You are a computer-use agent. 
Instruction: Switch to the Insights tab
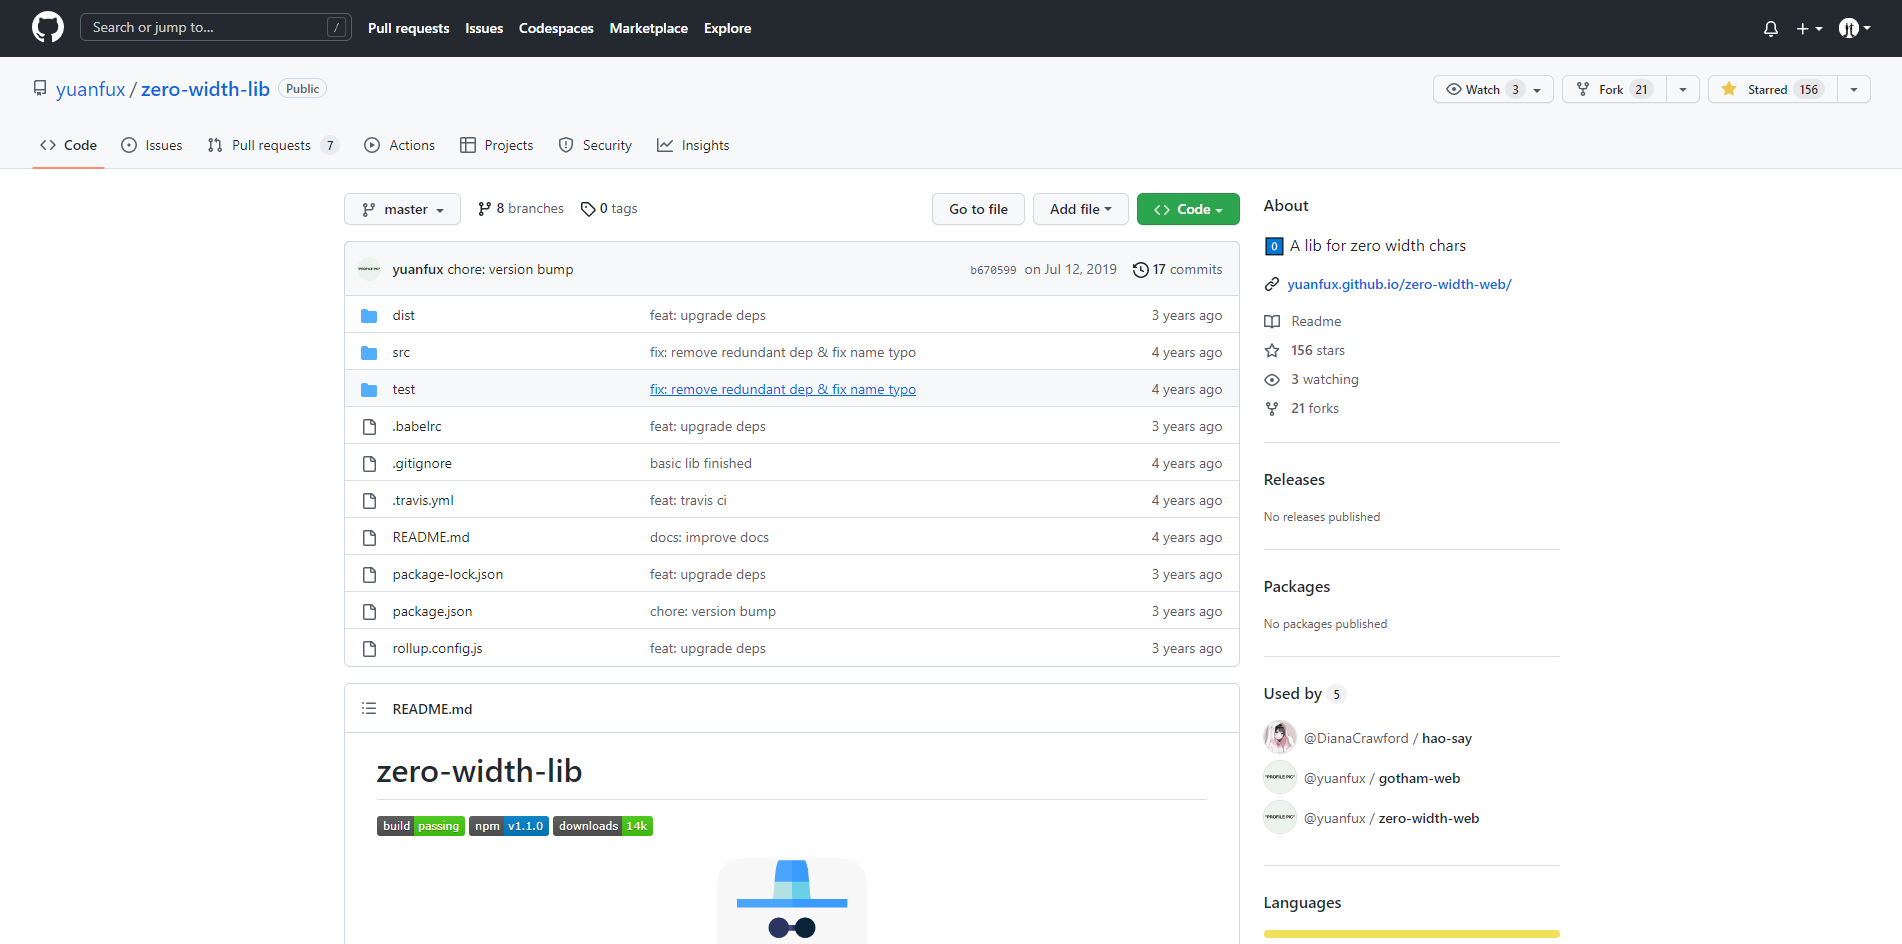[693, 145]
